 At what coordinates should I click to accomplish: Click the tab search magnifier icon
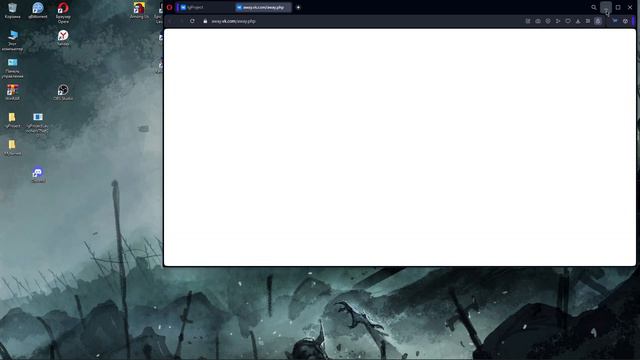click(x=593, y=7)
